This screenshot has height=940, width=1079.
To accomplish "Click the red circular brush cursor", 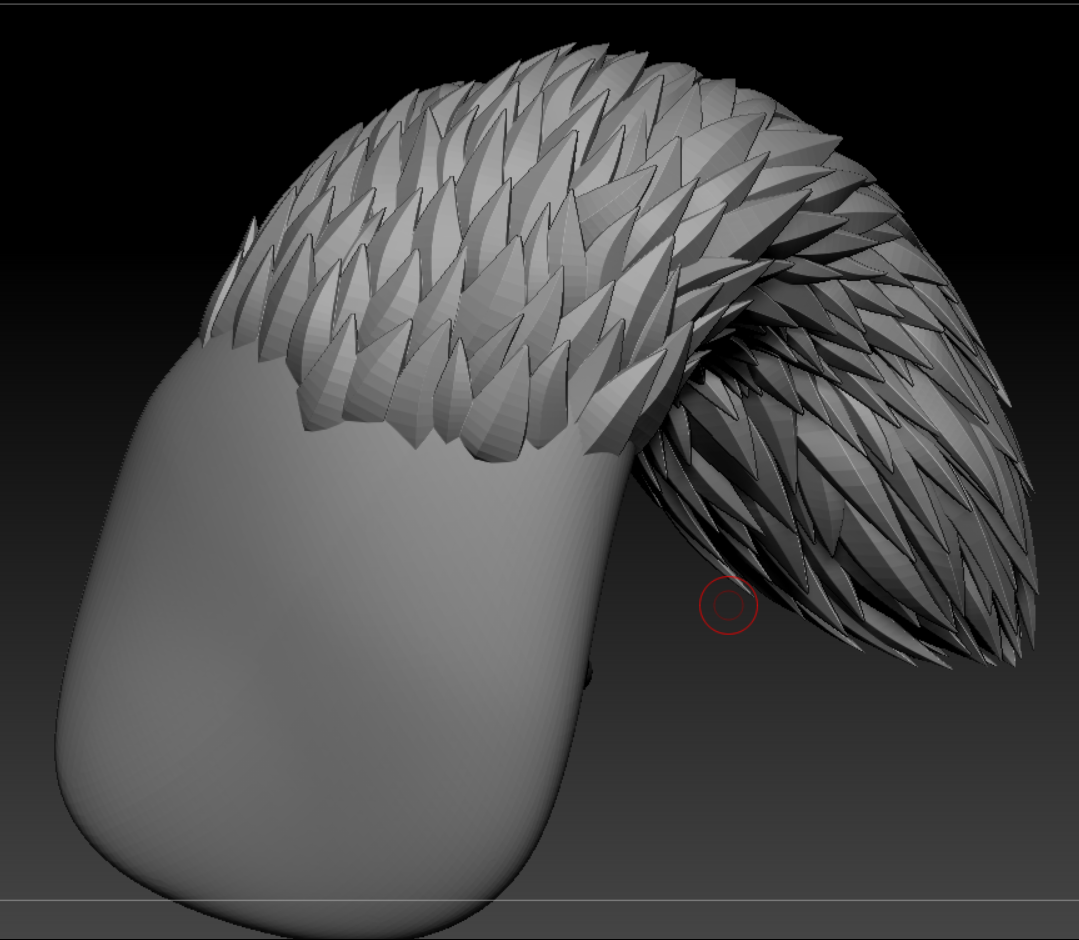I will point(728,605).
